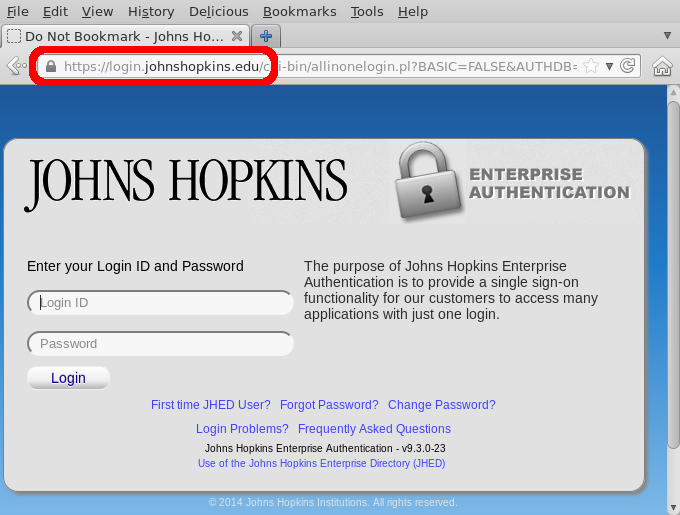Click the Password input field

pos(160,344)
